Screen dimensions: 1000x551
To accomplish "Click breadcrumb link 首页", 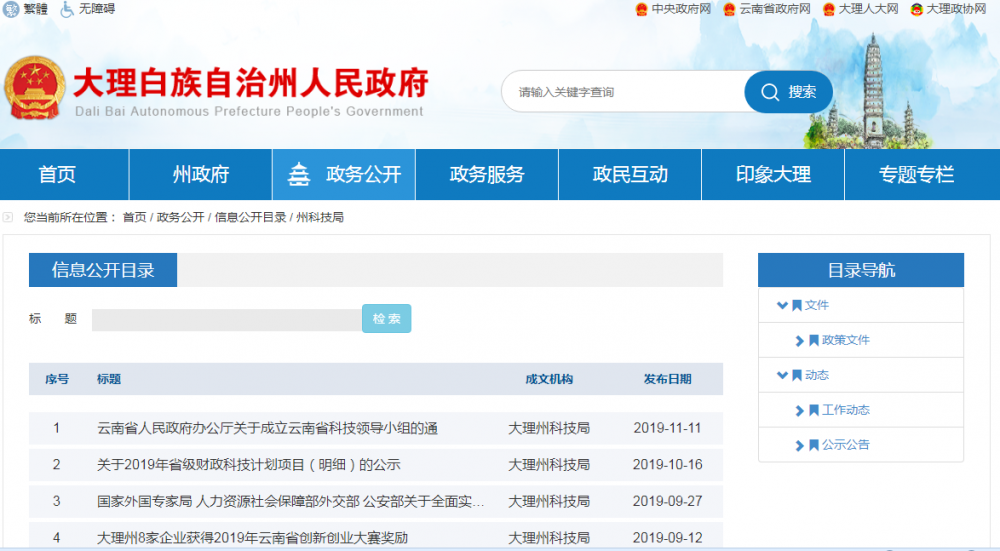I will point(134,217).
